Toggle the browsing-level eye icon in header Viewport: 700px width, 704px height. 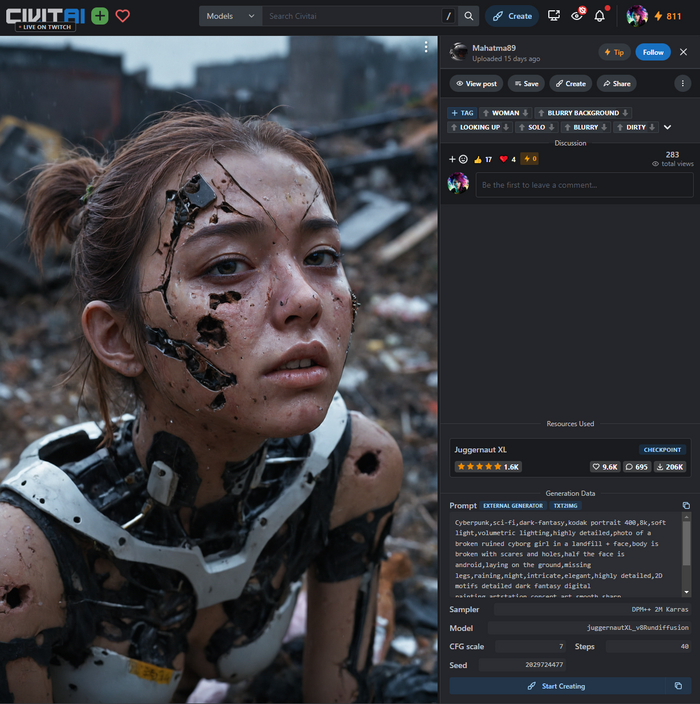pos(577,16)
